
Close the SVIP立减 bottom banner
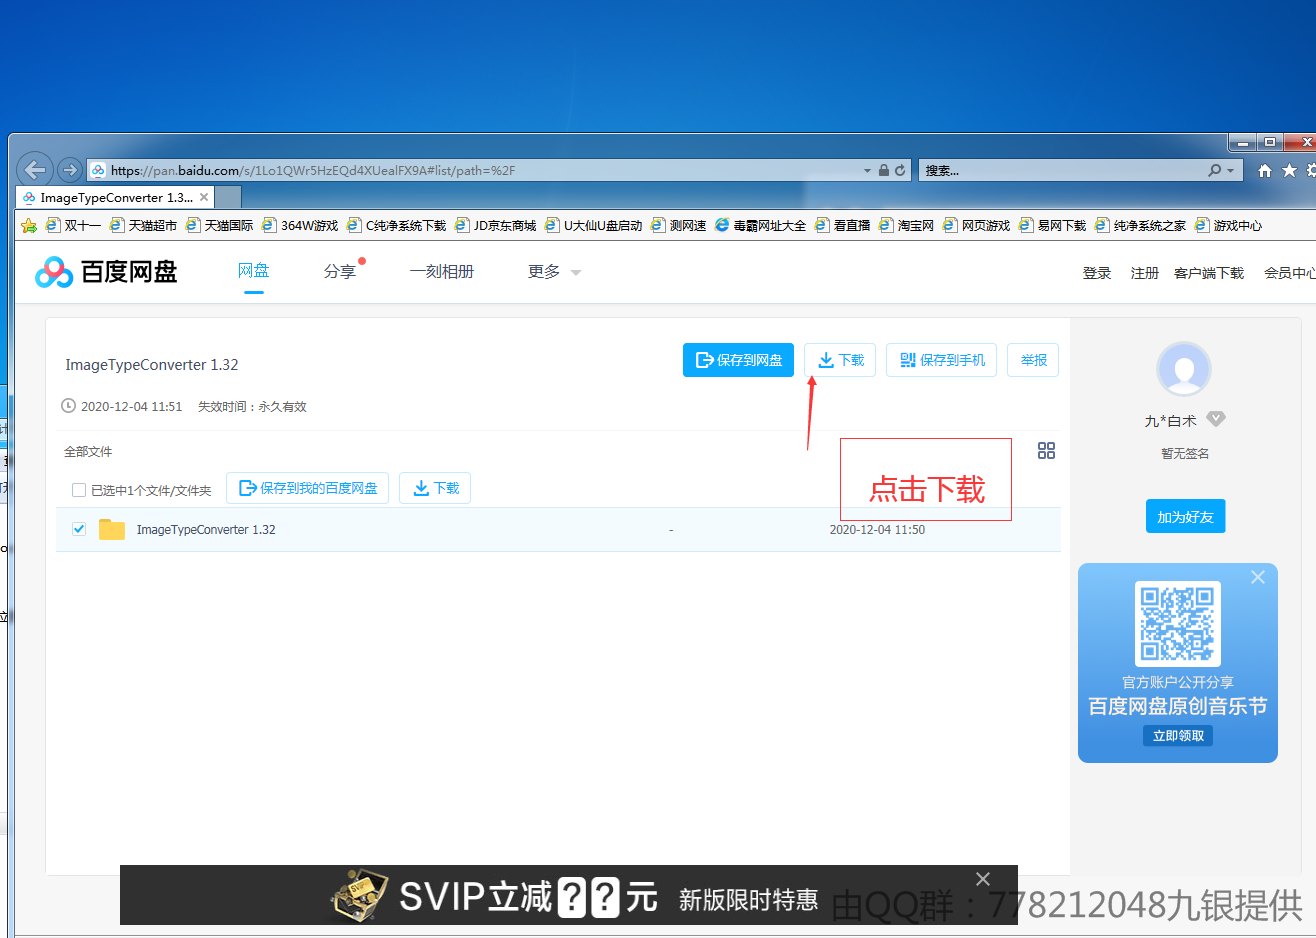tap(983, 879)
